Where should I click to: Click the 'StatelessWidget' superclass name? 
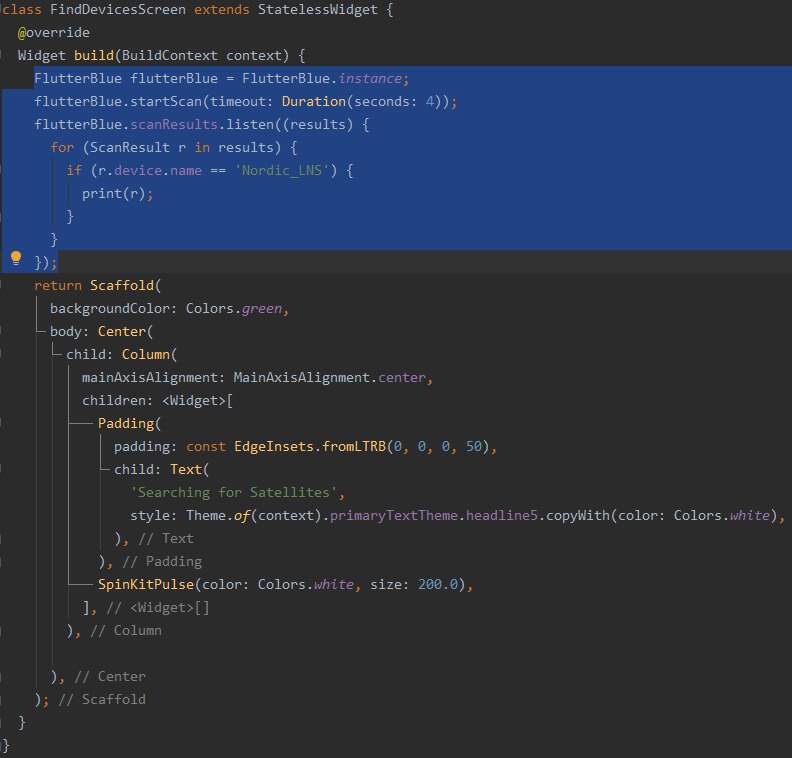tap(318, 10)
